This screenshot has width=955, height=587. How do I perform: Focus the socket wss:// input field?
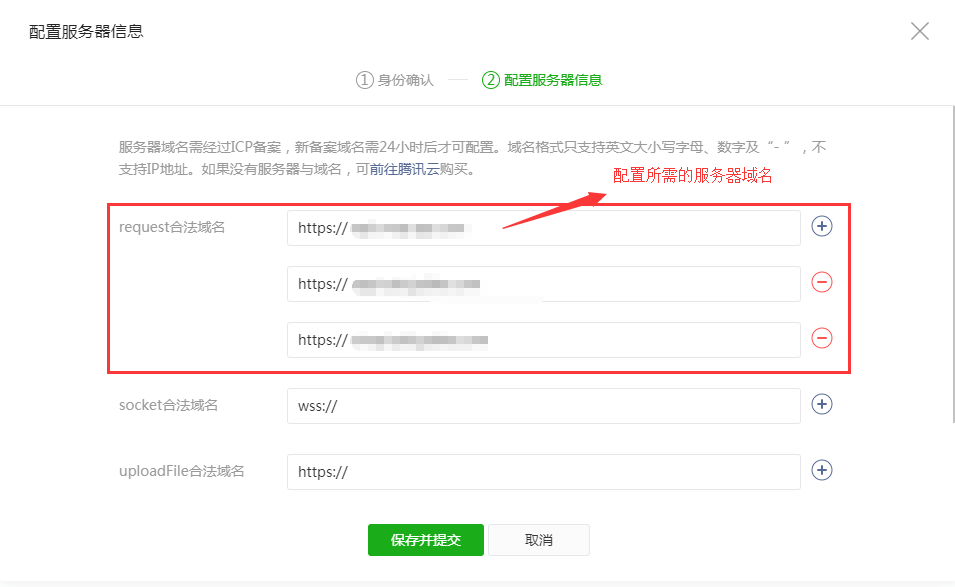(x=543, y=406)
